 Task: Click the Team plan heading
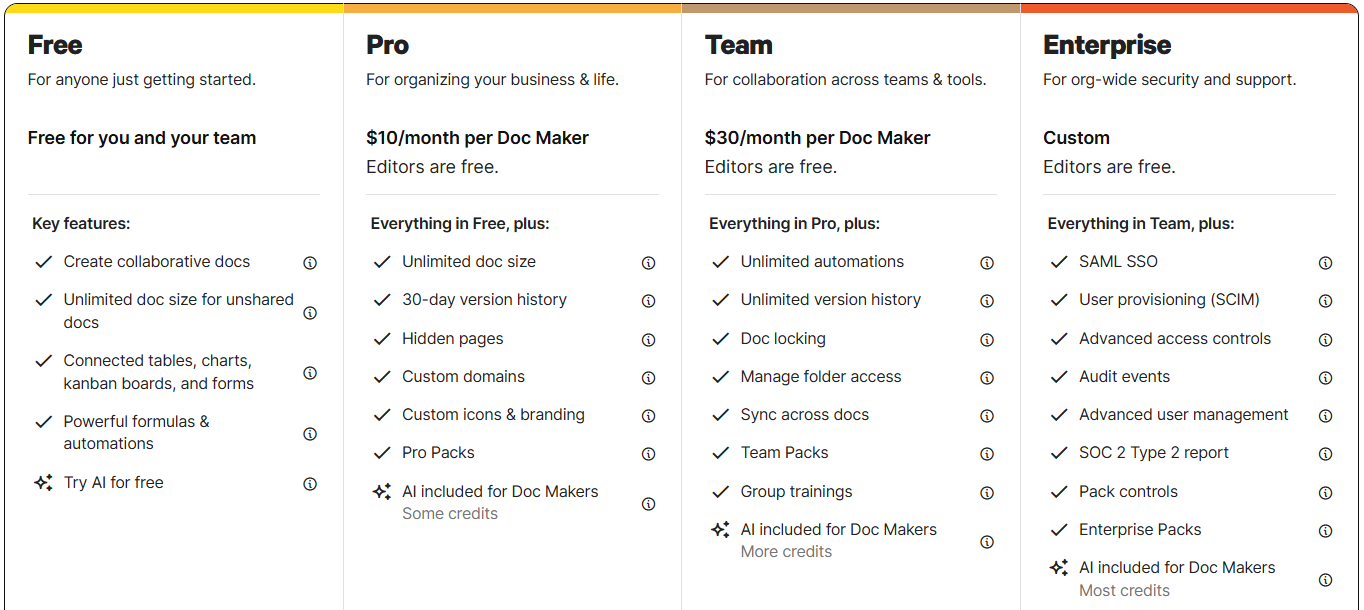[738, 45]
